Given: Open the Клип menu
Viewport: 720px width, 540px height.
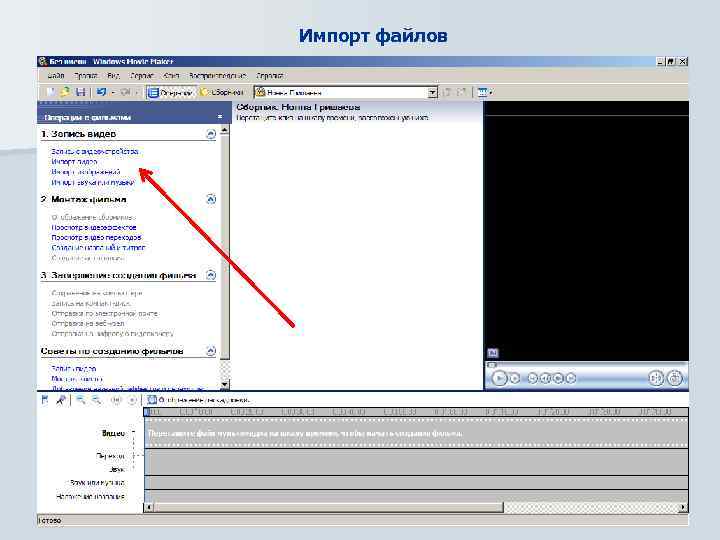Looking at the screenshot, I should (171, 75).
